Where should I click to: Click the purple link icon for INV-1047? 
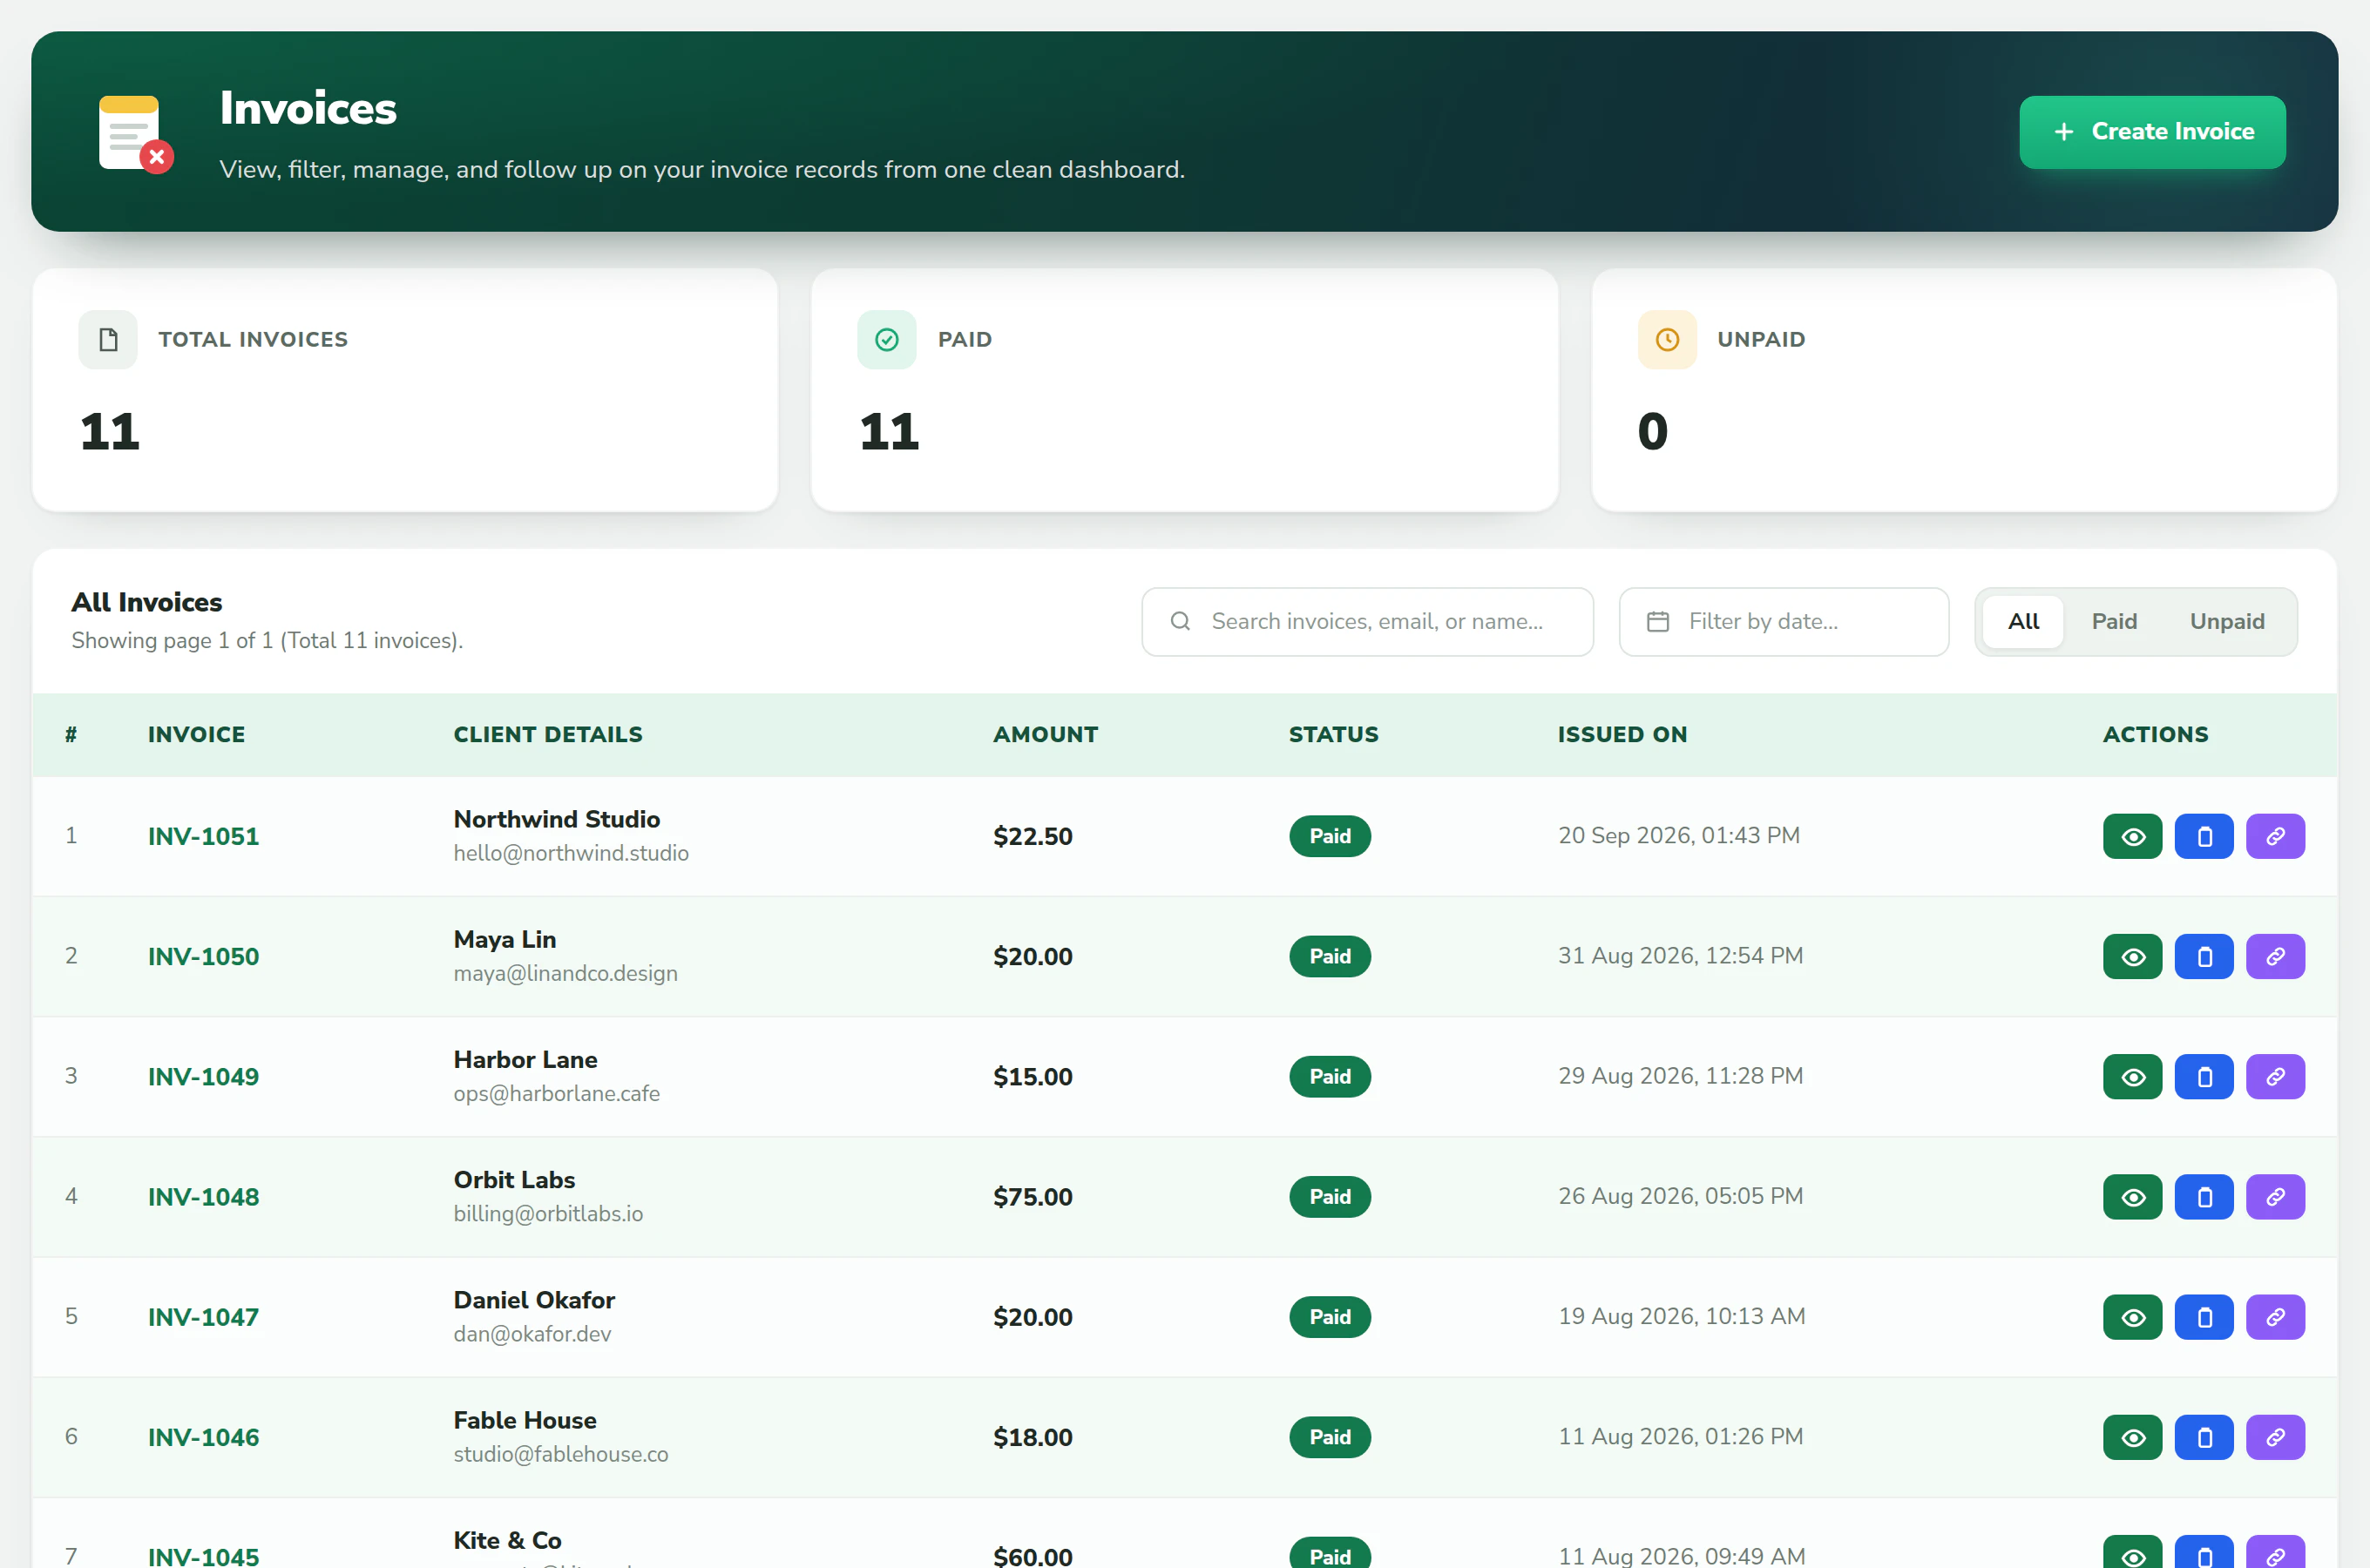point(2275,1316)
